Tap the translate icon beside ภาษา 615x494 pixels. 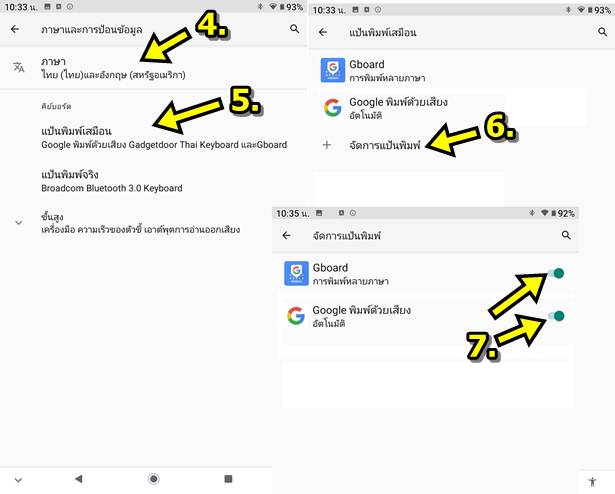click(x=18, y=67)
